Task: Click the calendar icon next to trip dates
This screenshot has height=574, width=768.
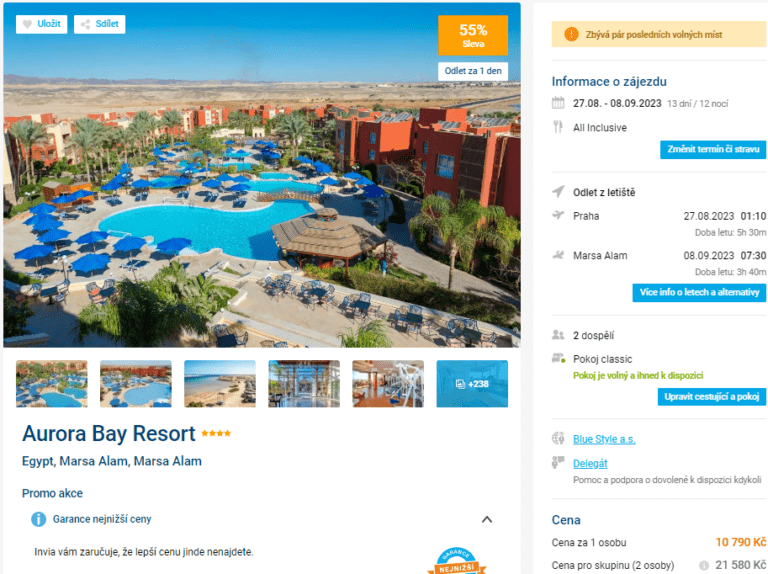Action: tap(558, 103)
